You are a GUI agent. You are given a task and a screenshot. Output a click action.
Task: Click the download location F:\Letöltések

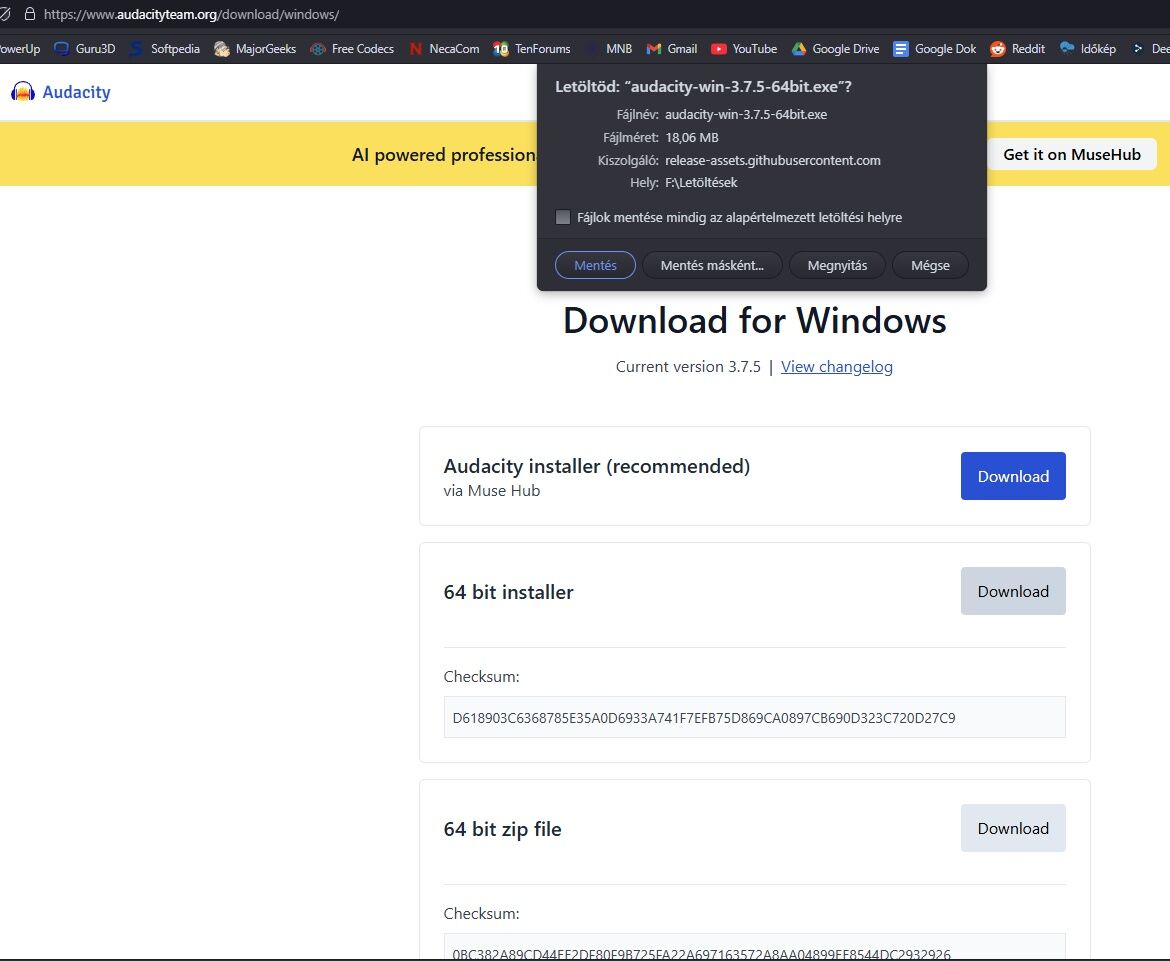[701, 182]
